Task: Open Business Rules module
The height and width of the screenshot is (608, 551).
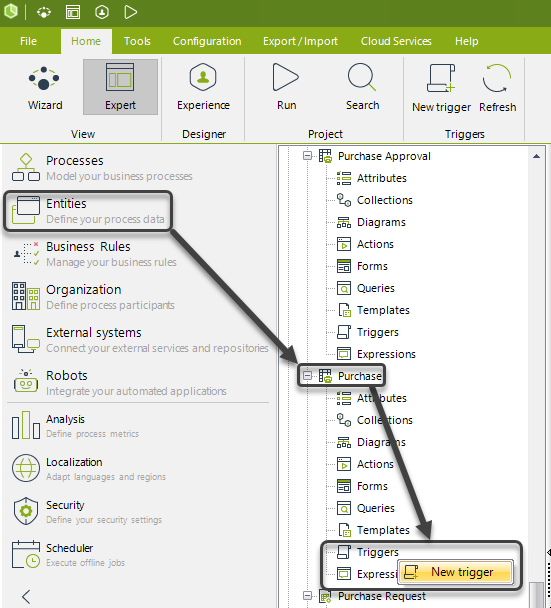Action: [x=94, y=254]
